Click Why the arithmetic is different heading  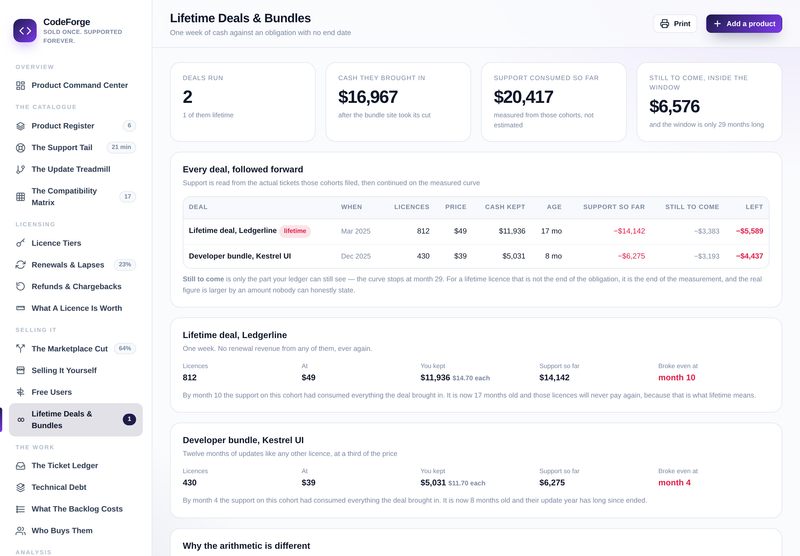pyautogui.click(x=246, y=546)
